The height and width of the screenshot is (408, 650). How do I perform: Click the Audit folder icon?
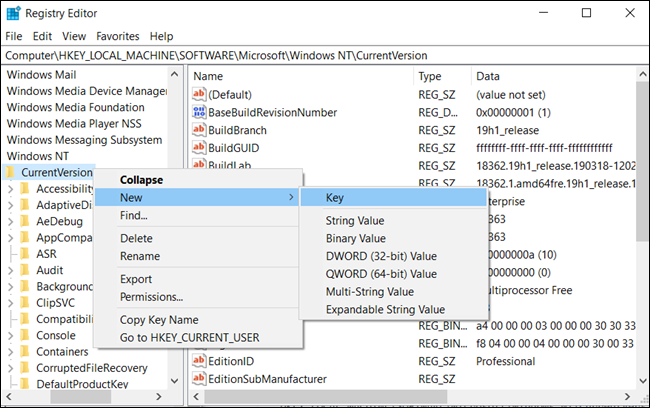click(x=25, y=270)
